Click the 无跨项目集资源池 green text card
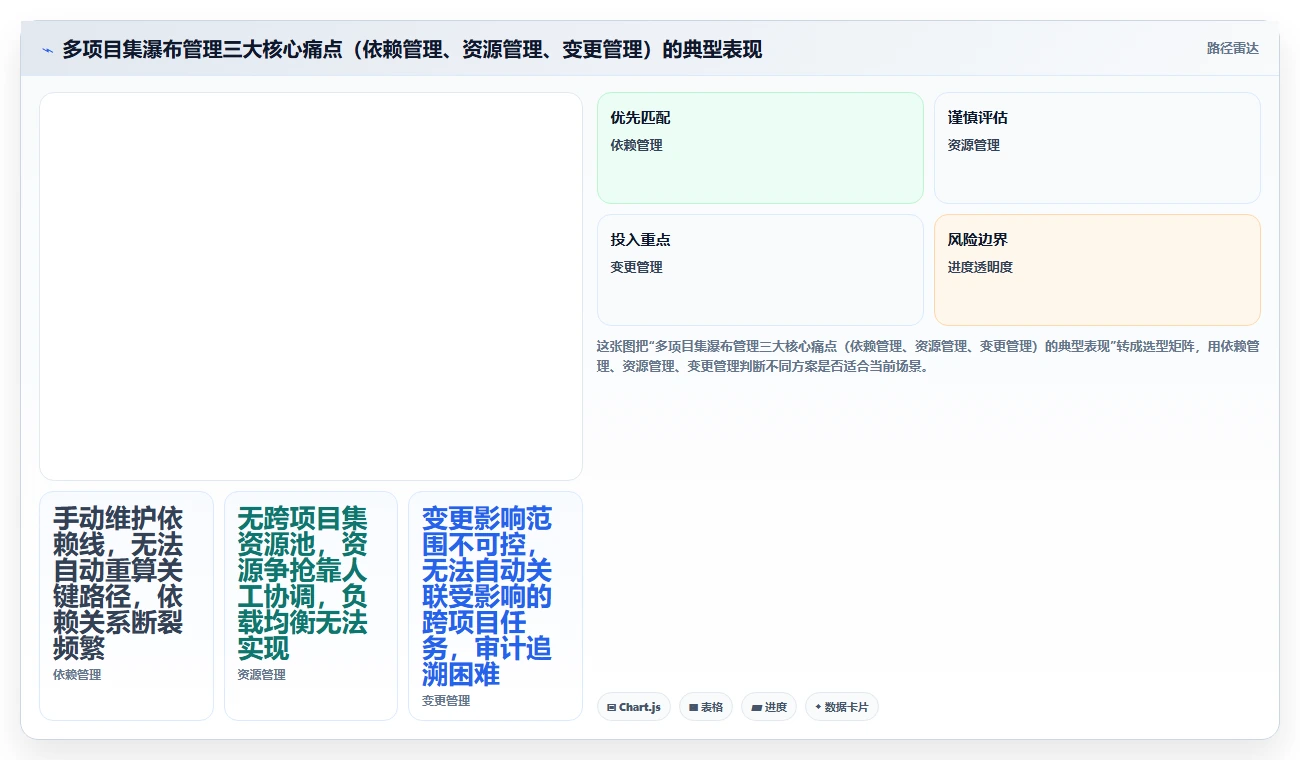 (x=311, y=605)
